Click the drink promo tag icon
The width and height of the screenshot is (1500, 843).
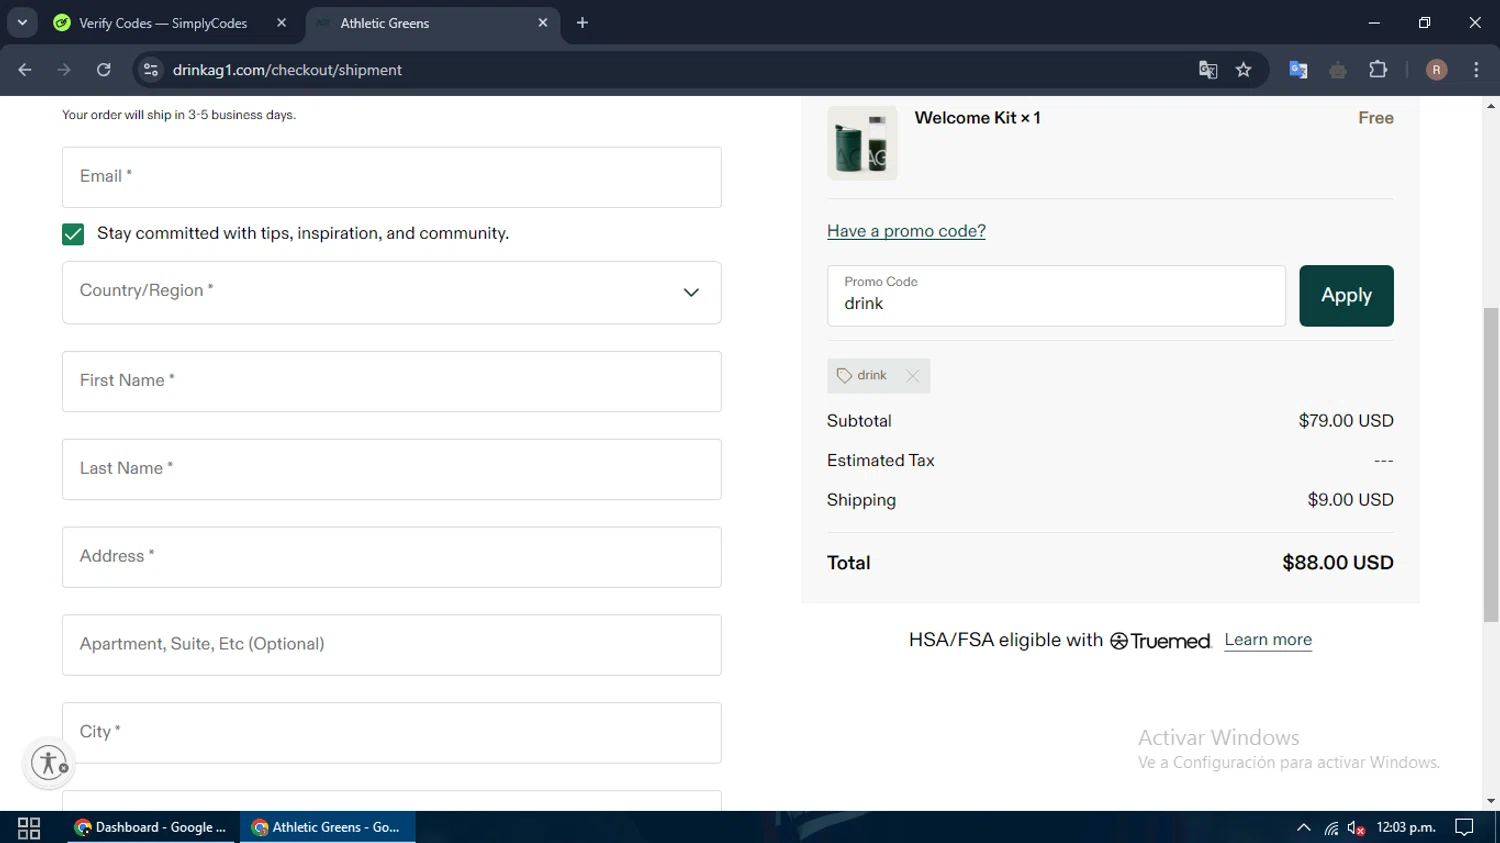[844, 376]
